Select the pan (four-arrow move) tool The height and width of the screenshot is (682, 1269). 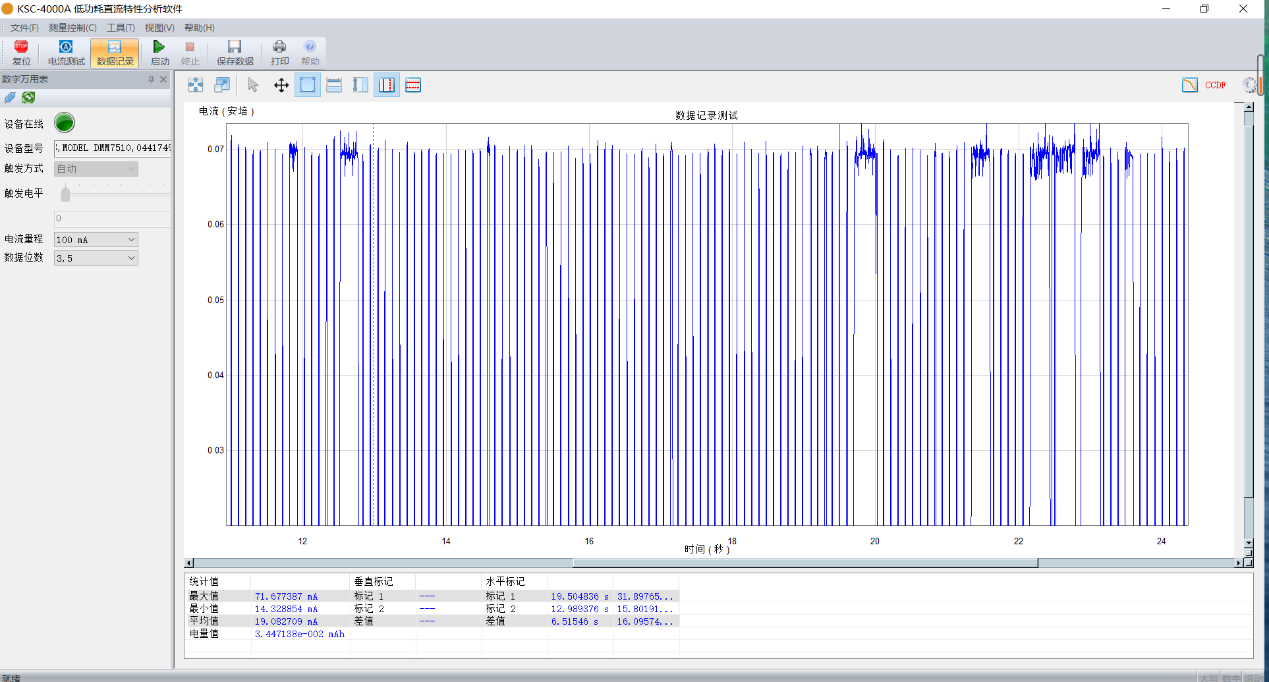point(281,85)
